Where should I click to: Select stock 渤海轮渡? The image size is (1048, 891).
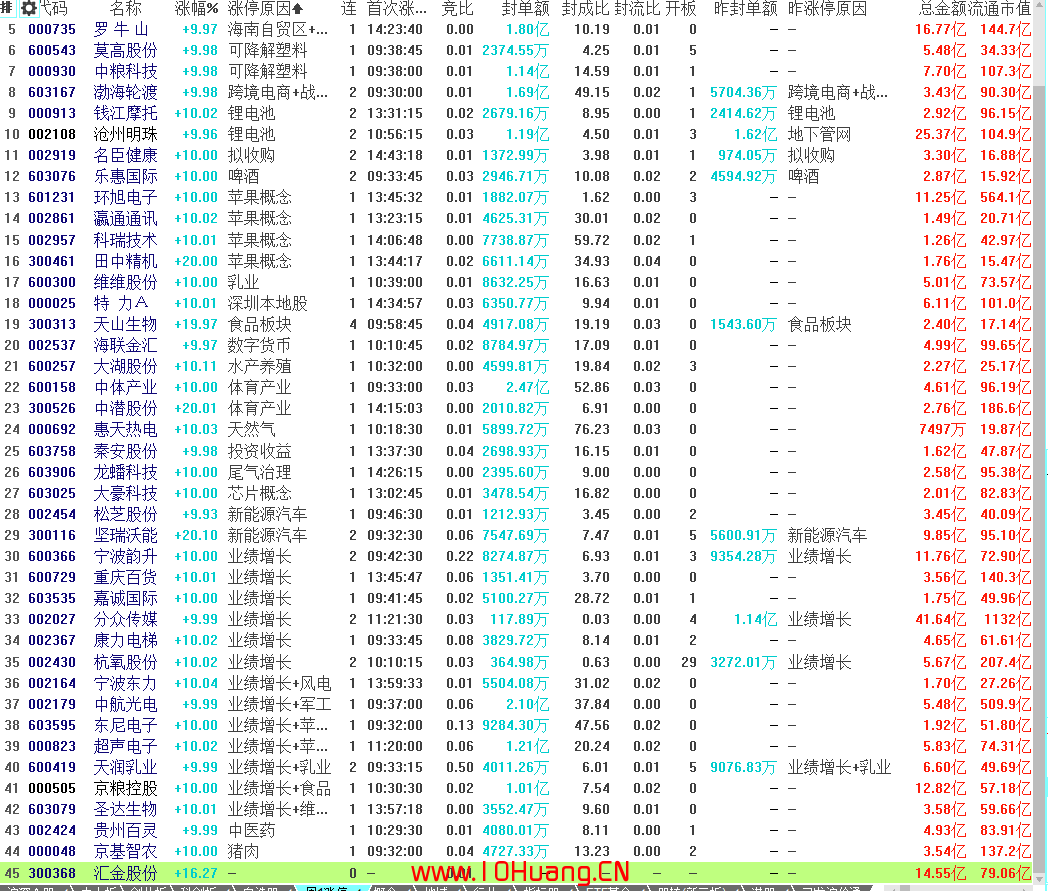[126, 92]
